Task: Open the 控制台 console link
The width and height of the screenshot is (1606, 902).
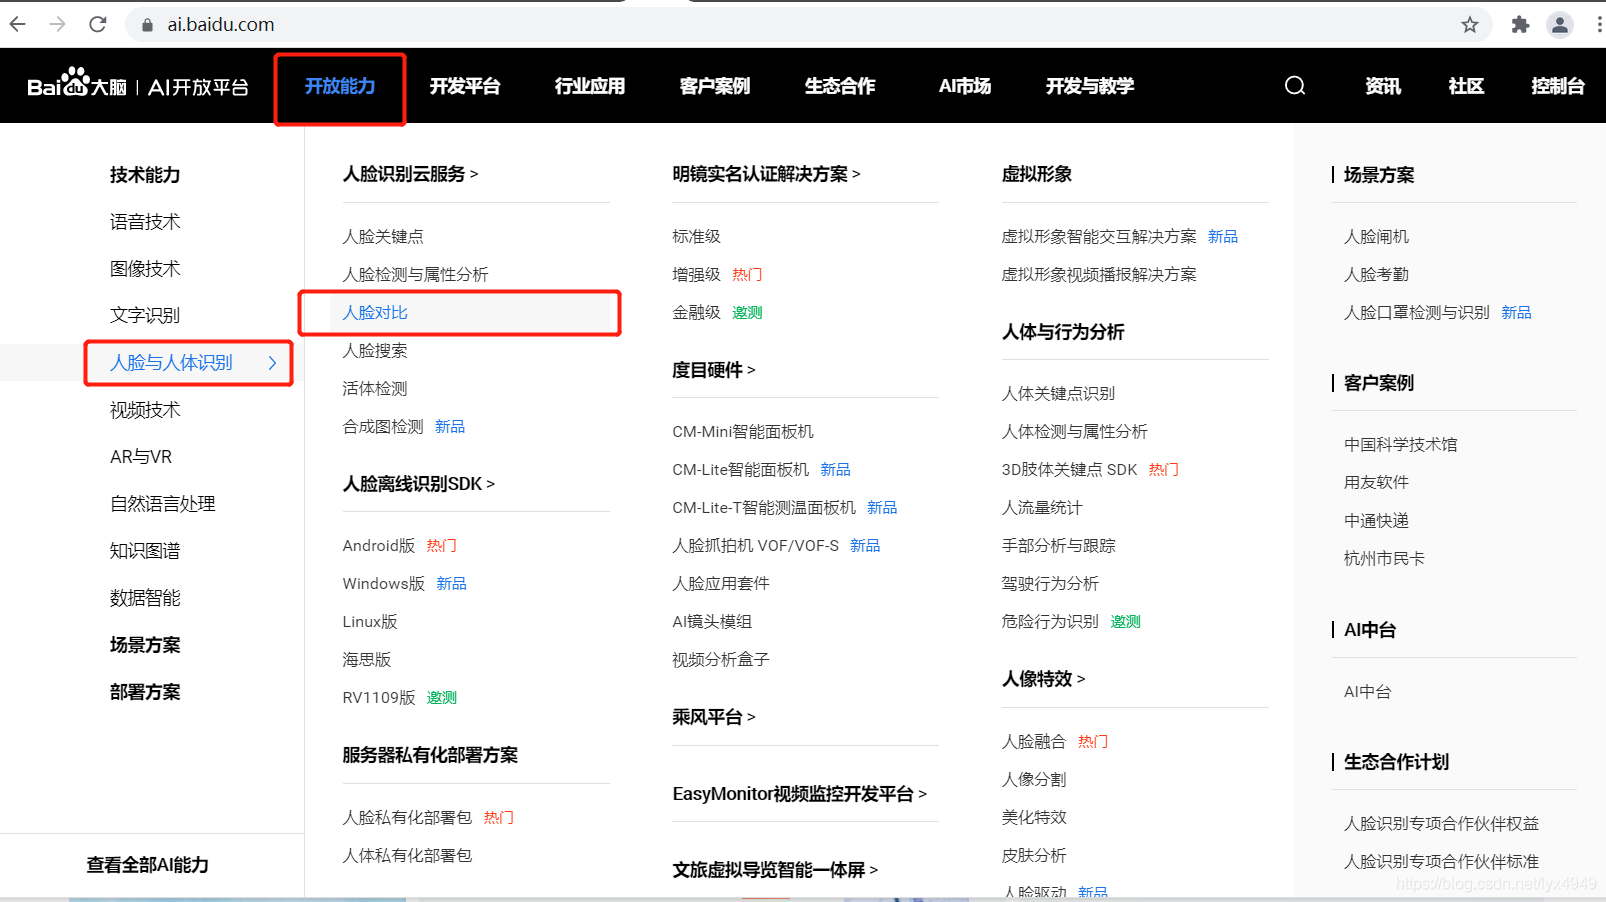Action: (x=1558, y=86)
